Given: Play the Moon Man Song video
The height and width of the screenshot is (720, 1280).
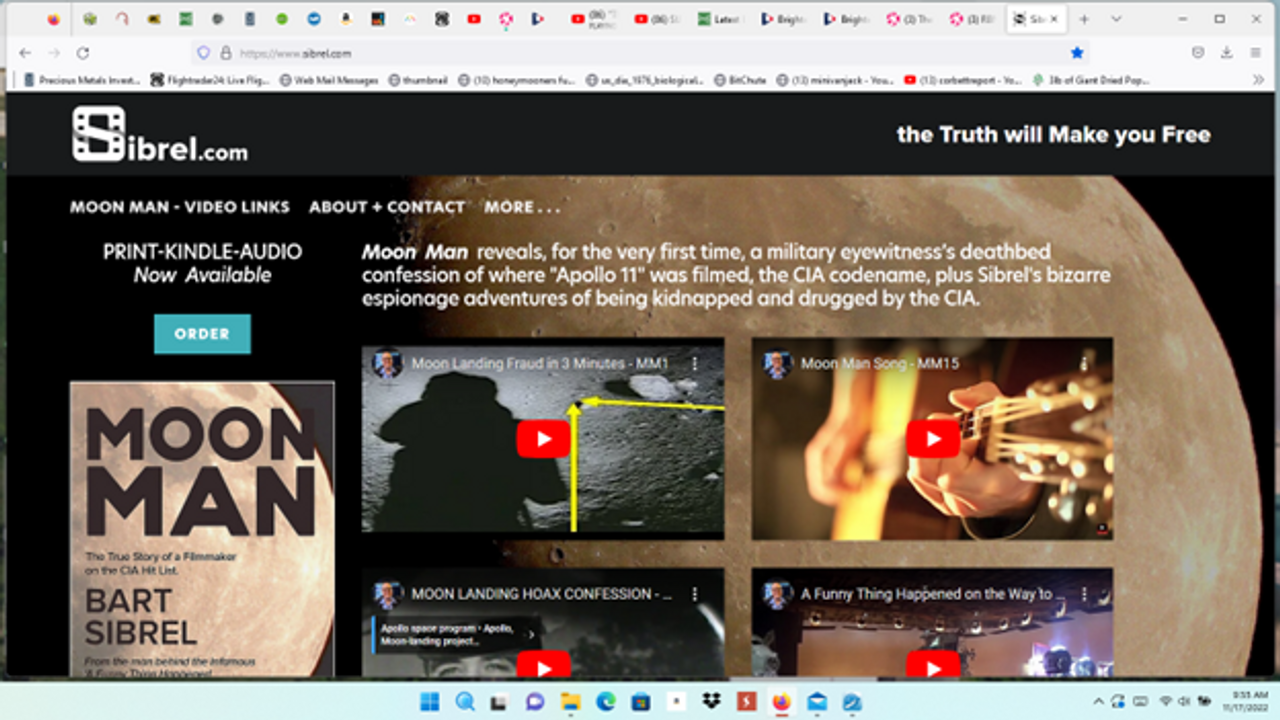Looking at the screenshot, I should (932, 439).
